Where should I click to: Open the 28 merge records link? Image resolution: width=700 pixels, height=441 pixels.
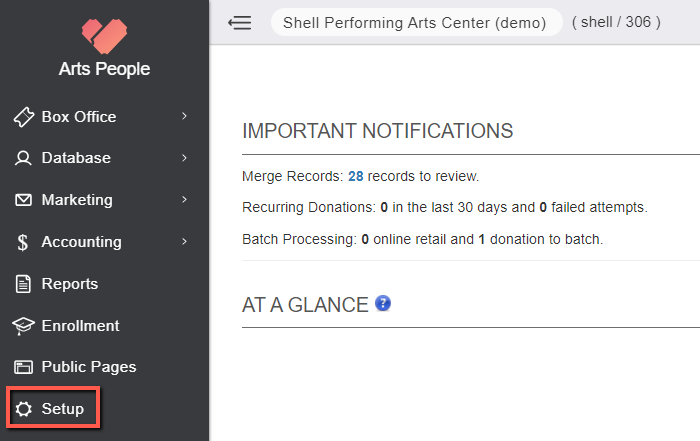(356, 176)
